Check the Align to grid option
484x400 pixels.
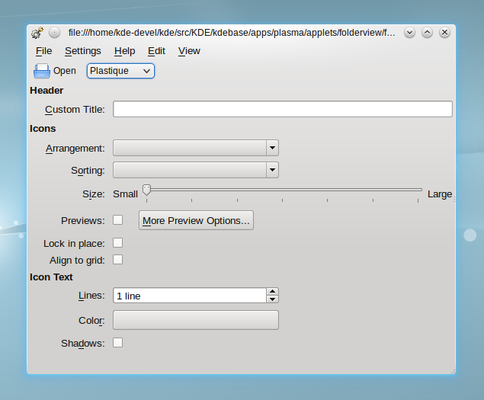point(118,260)
